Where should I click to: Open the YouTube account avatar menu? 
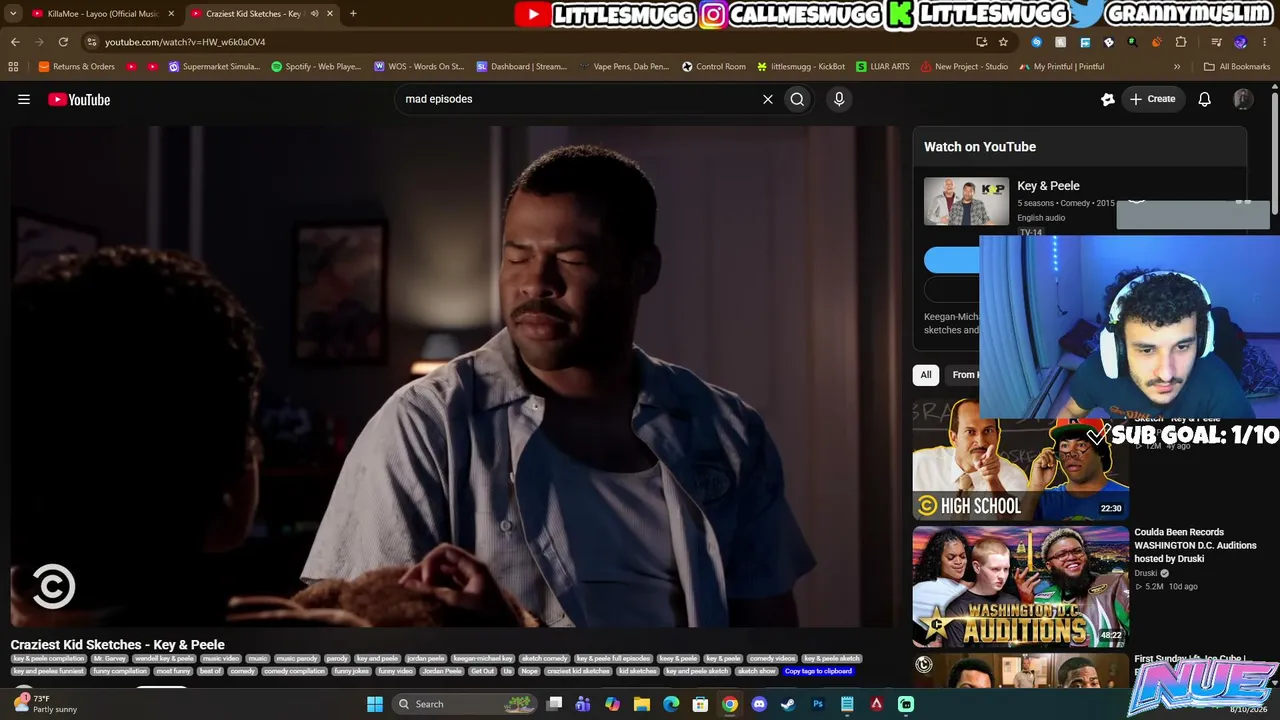(1243, 99)
